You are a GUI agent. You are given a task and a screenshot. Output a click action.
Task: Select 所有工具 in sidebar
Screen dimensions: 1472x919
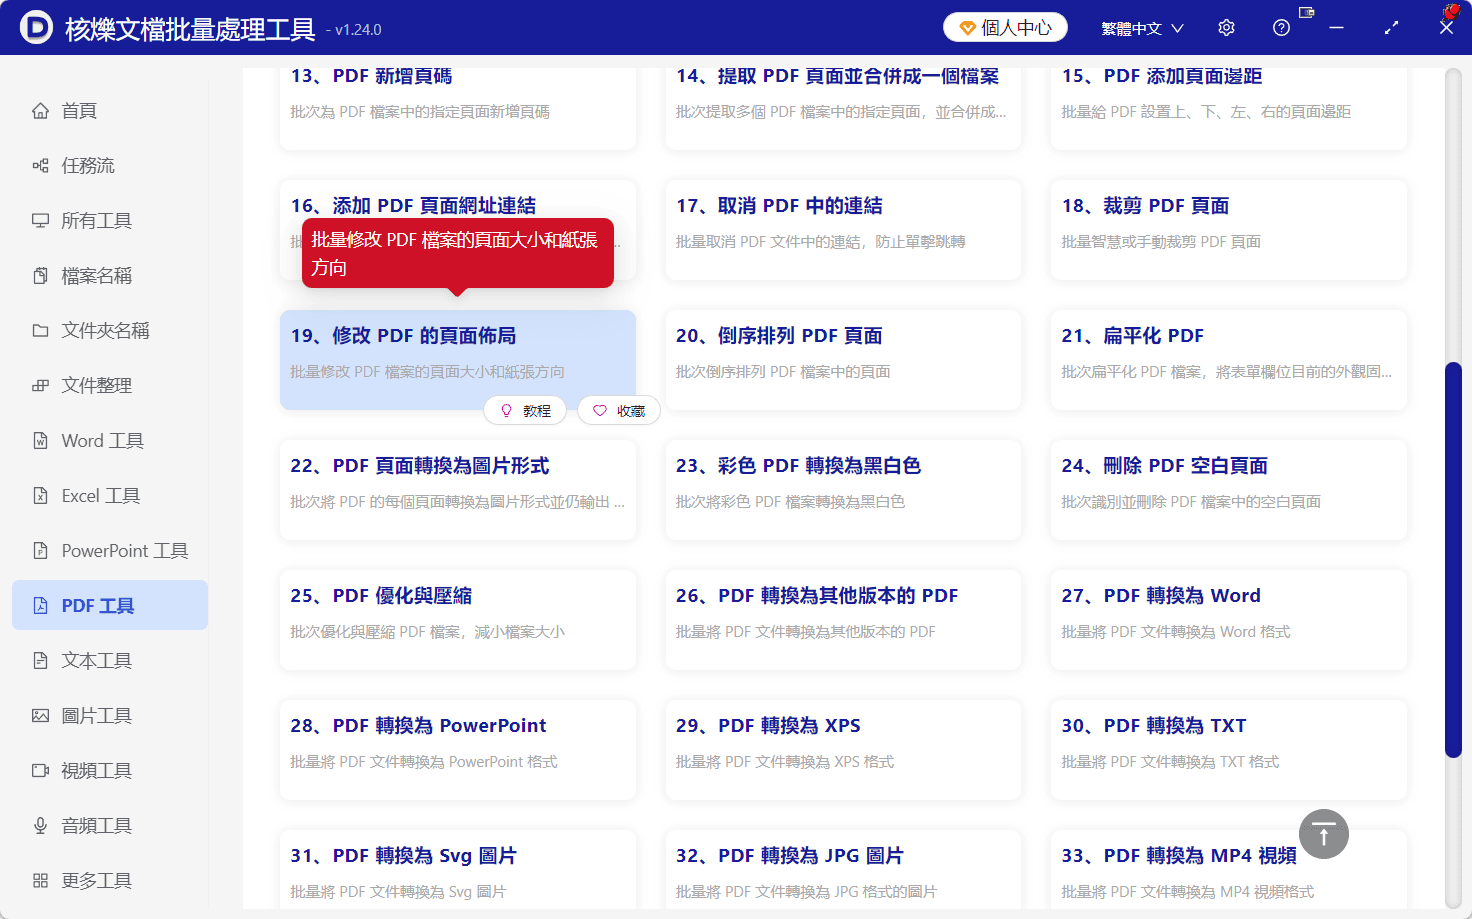click(110, 221)
